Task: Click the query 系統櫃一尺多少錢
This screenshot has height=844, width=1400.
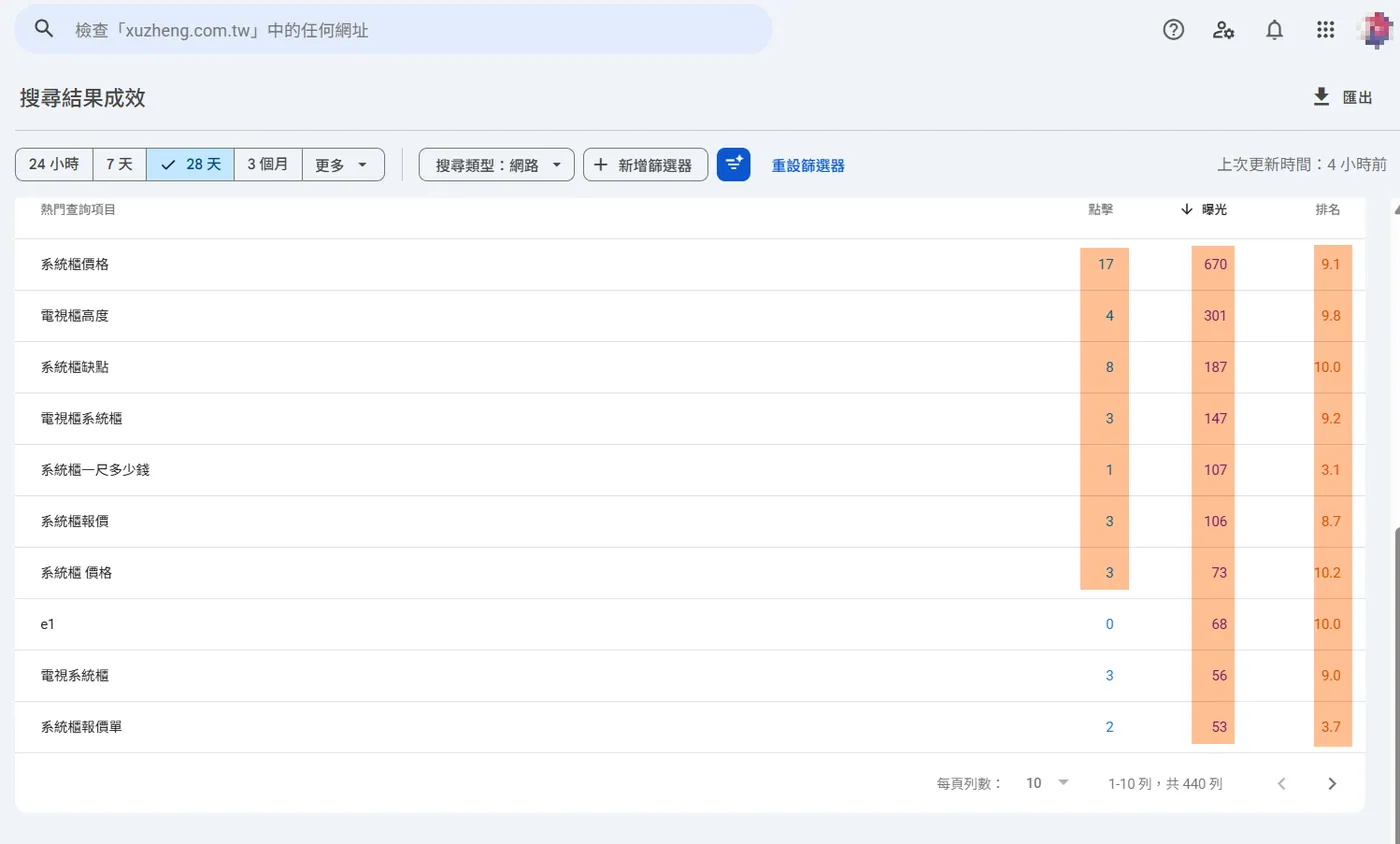Action: (95, 471)
